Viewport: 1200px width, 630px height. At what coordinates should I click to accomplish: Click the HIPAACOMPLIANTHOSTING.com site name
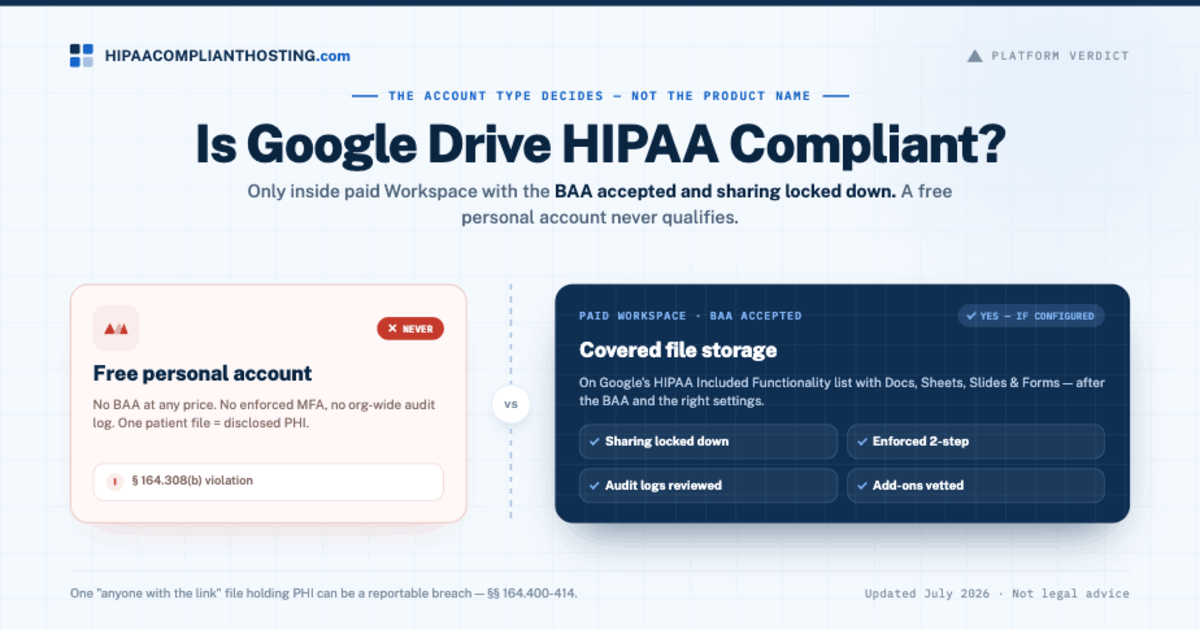pos(227,57)
